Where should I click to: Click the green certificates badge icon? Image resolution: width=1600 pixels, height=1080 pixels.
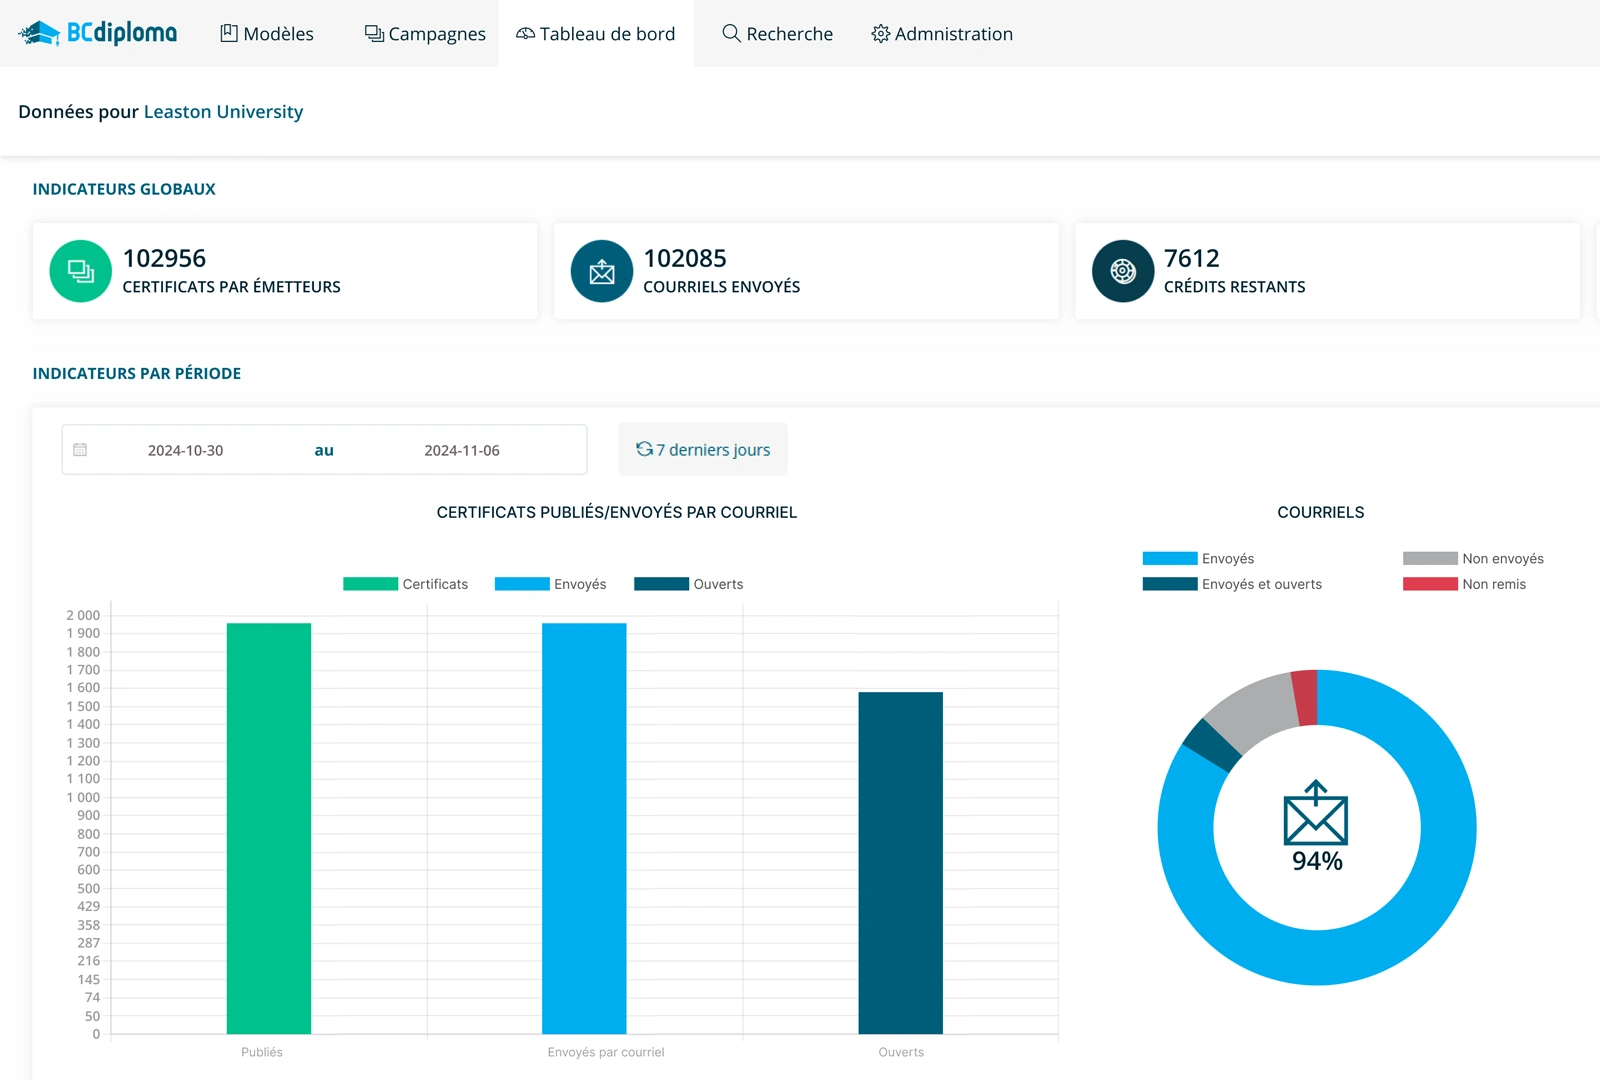click(x=80, y=271)
